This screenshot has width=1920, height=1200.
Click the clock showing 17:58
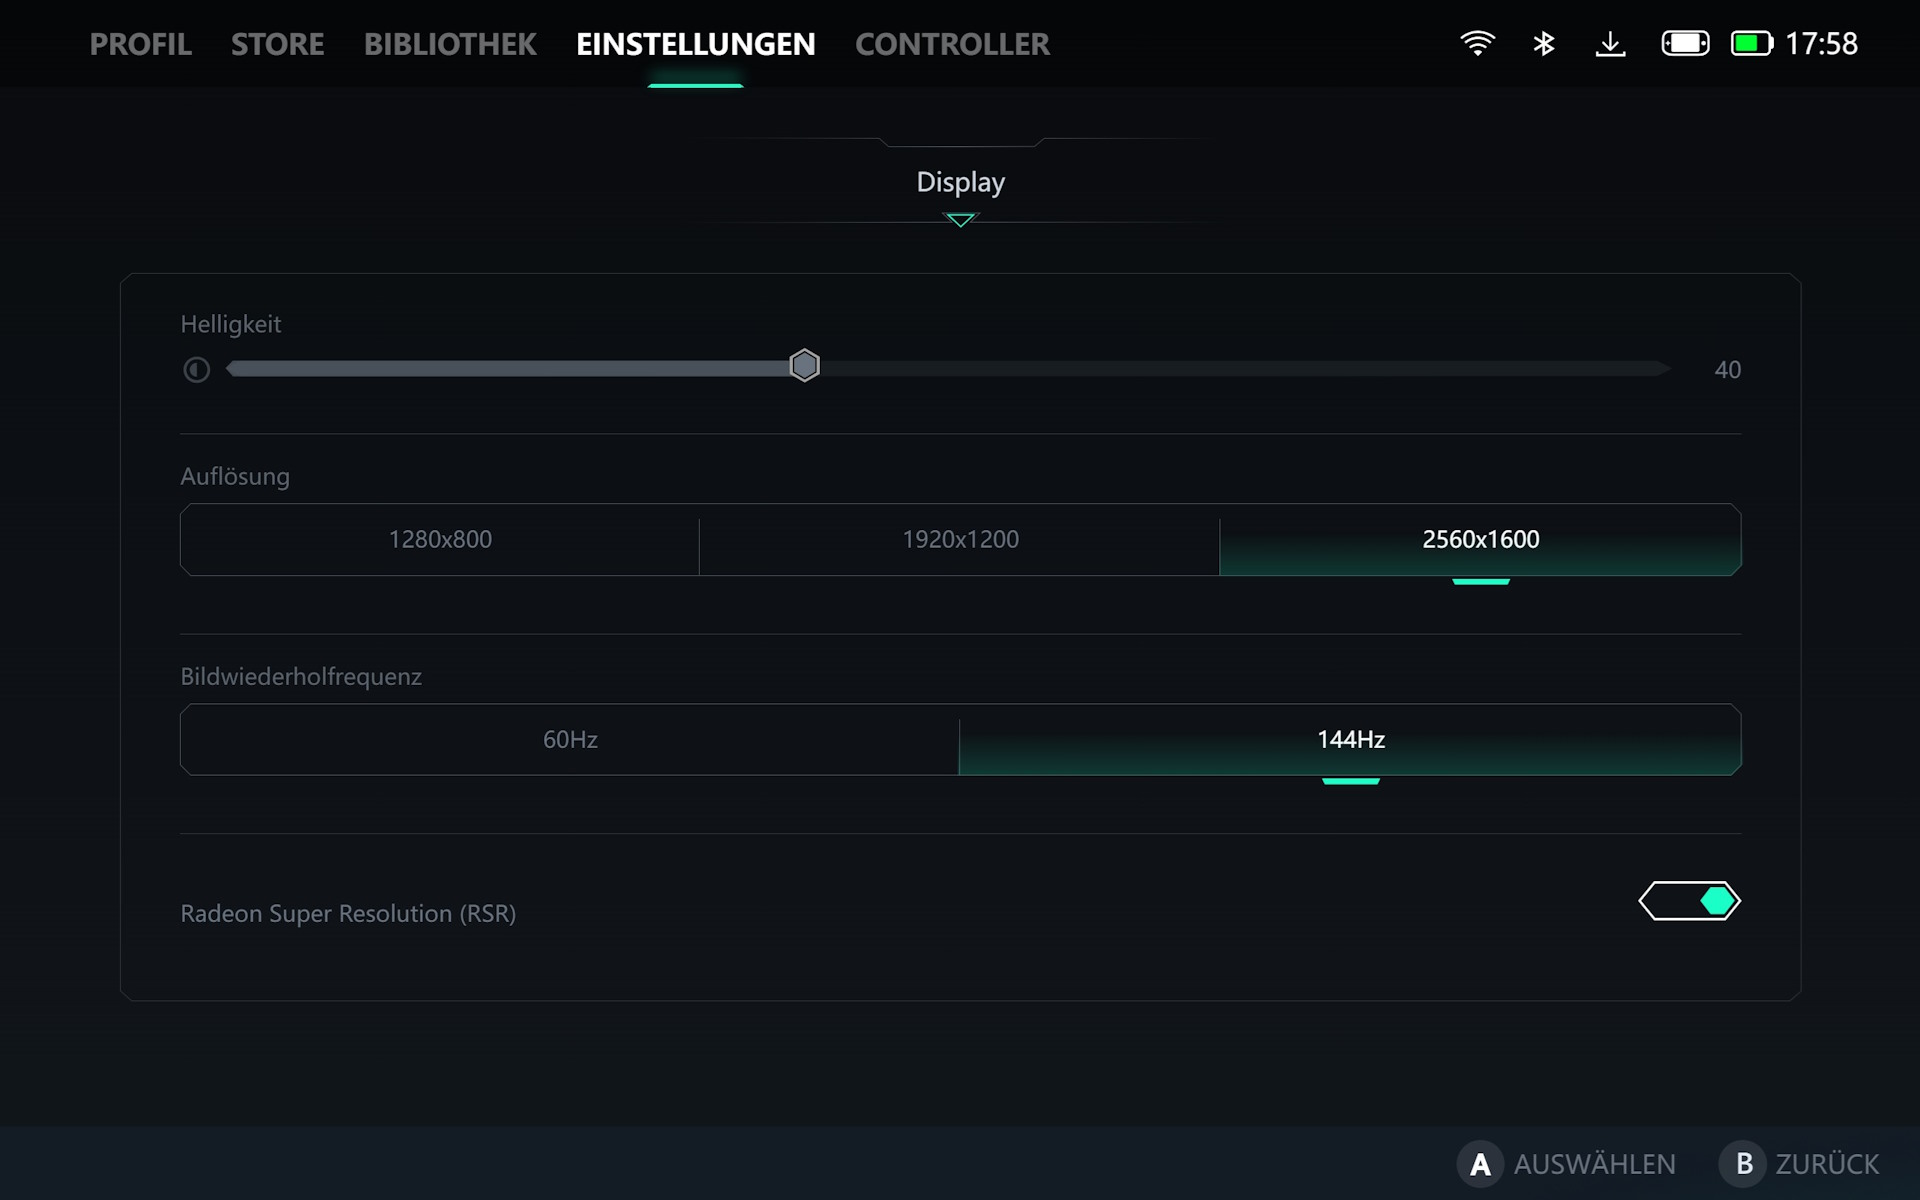click(x=1821, y=44)
